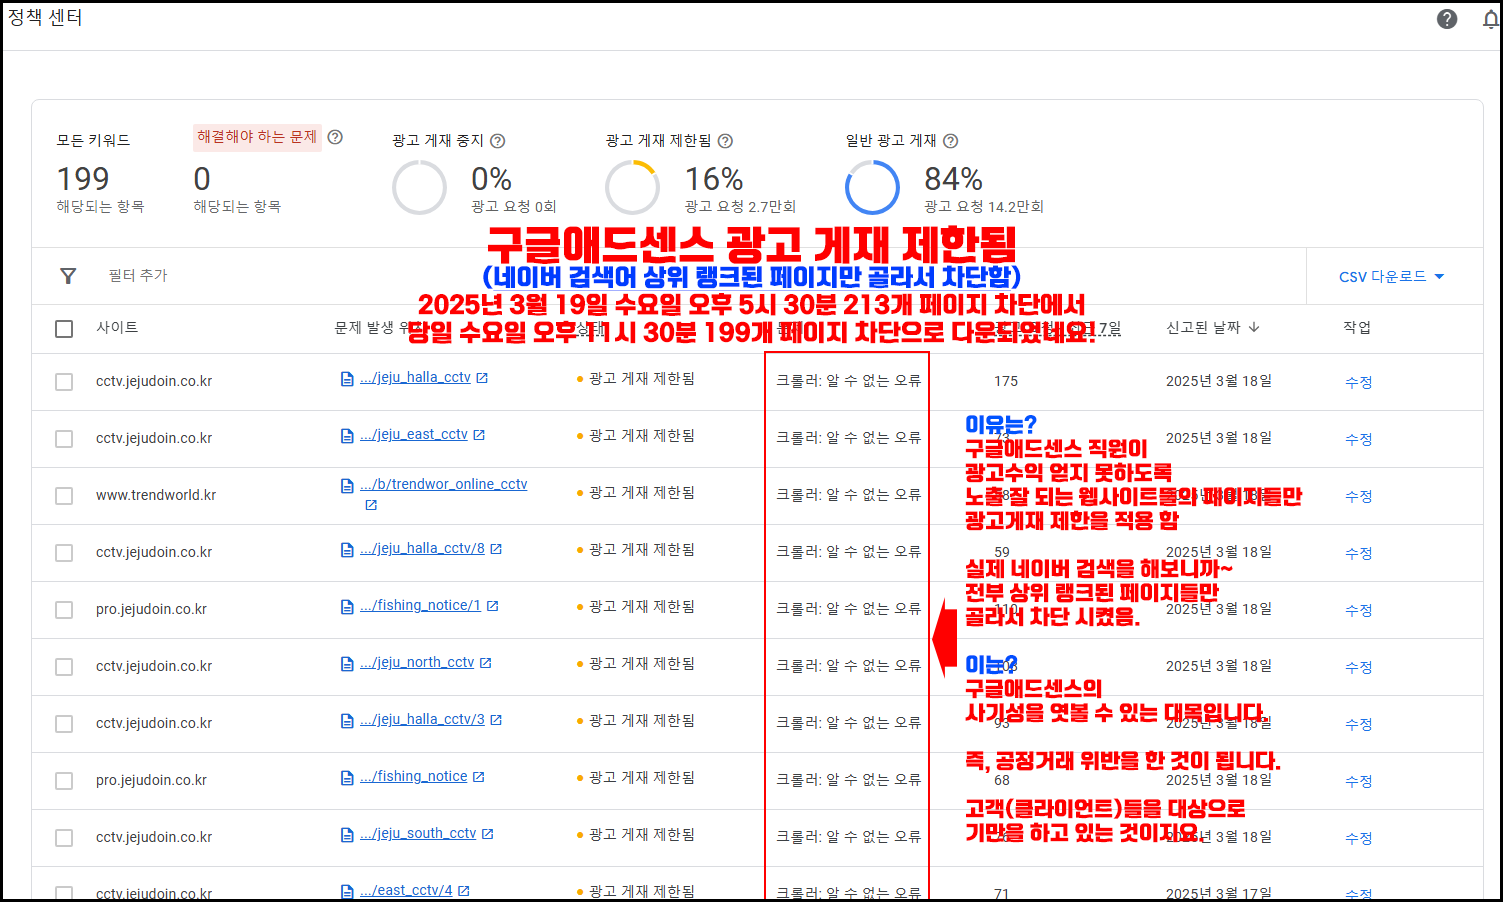The width and height of the screenshot is (1503, 902).
Task: Open external link icon for jeju_halla_cctv
Action: [x=482, y=378]
